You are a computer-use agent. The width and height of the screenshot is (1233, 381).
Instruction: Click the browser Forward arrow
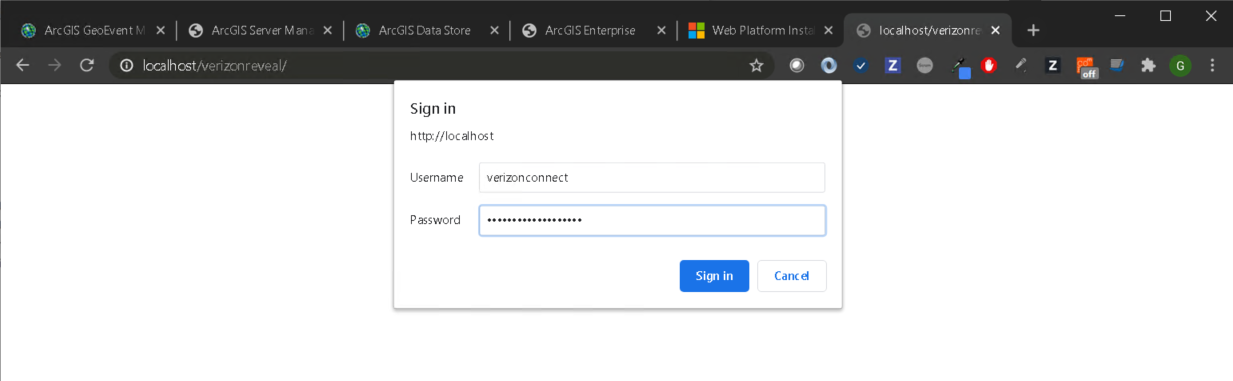[x=55, y=65]
